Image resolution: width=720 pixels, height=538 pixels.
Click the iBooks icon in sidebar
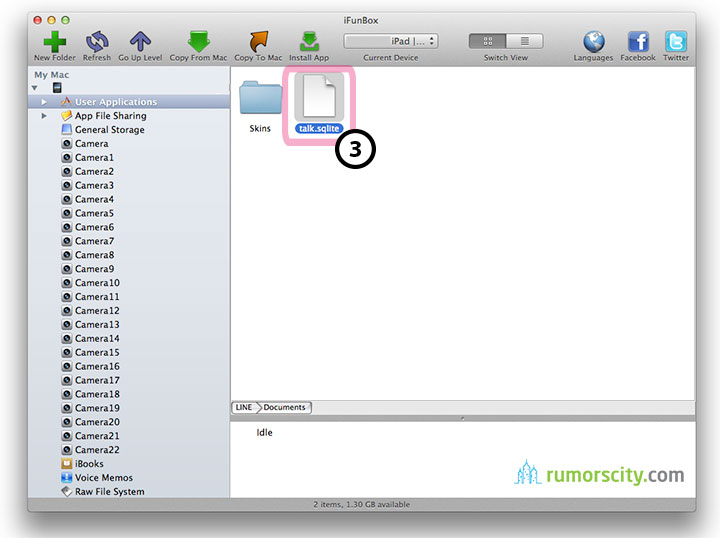click(x=67, y=464)
